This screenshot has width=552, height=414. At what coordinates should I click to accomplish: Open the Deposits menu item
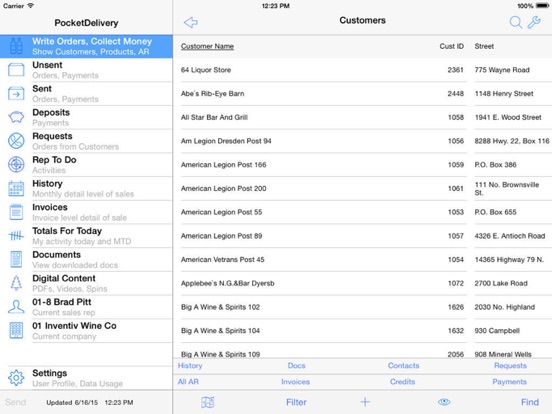[x=86, y=117]
